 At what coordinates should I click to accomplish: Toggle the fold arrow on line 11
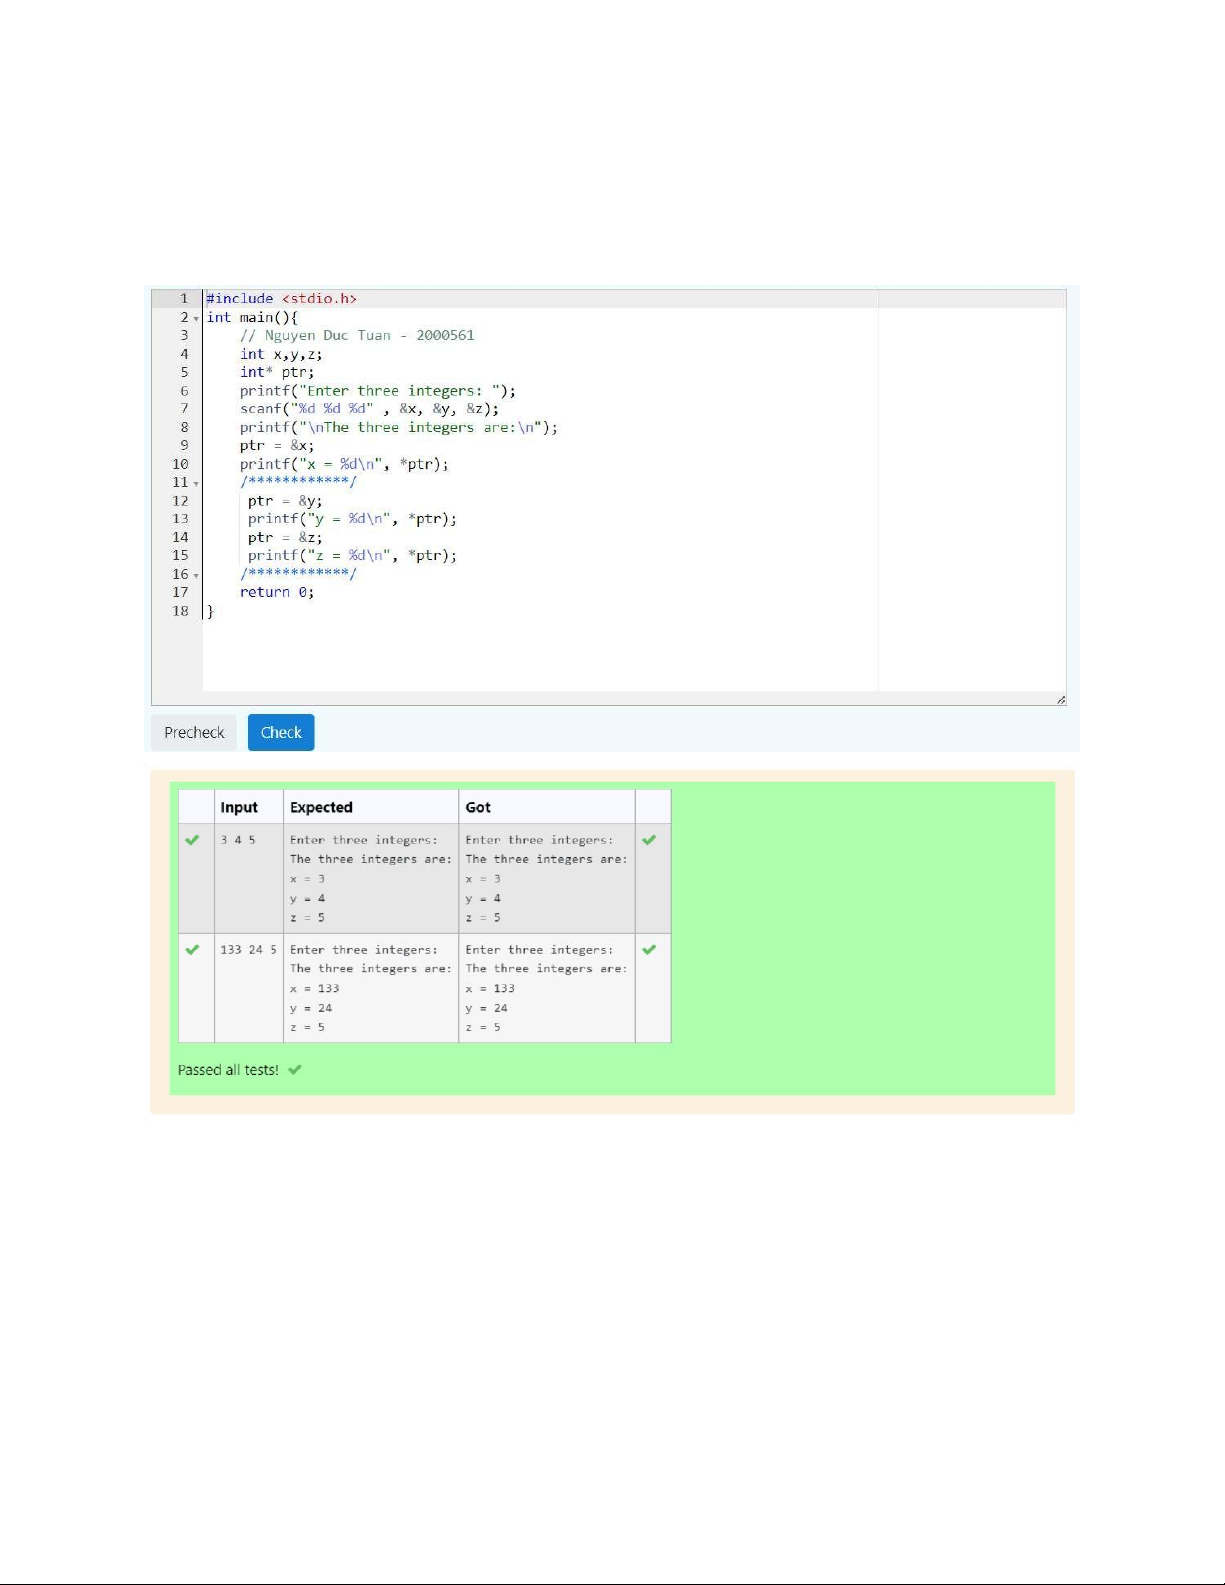pyautogui.click(x=196, y=483)
